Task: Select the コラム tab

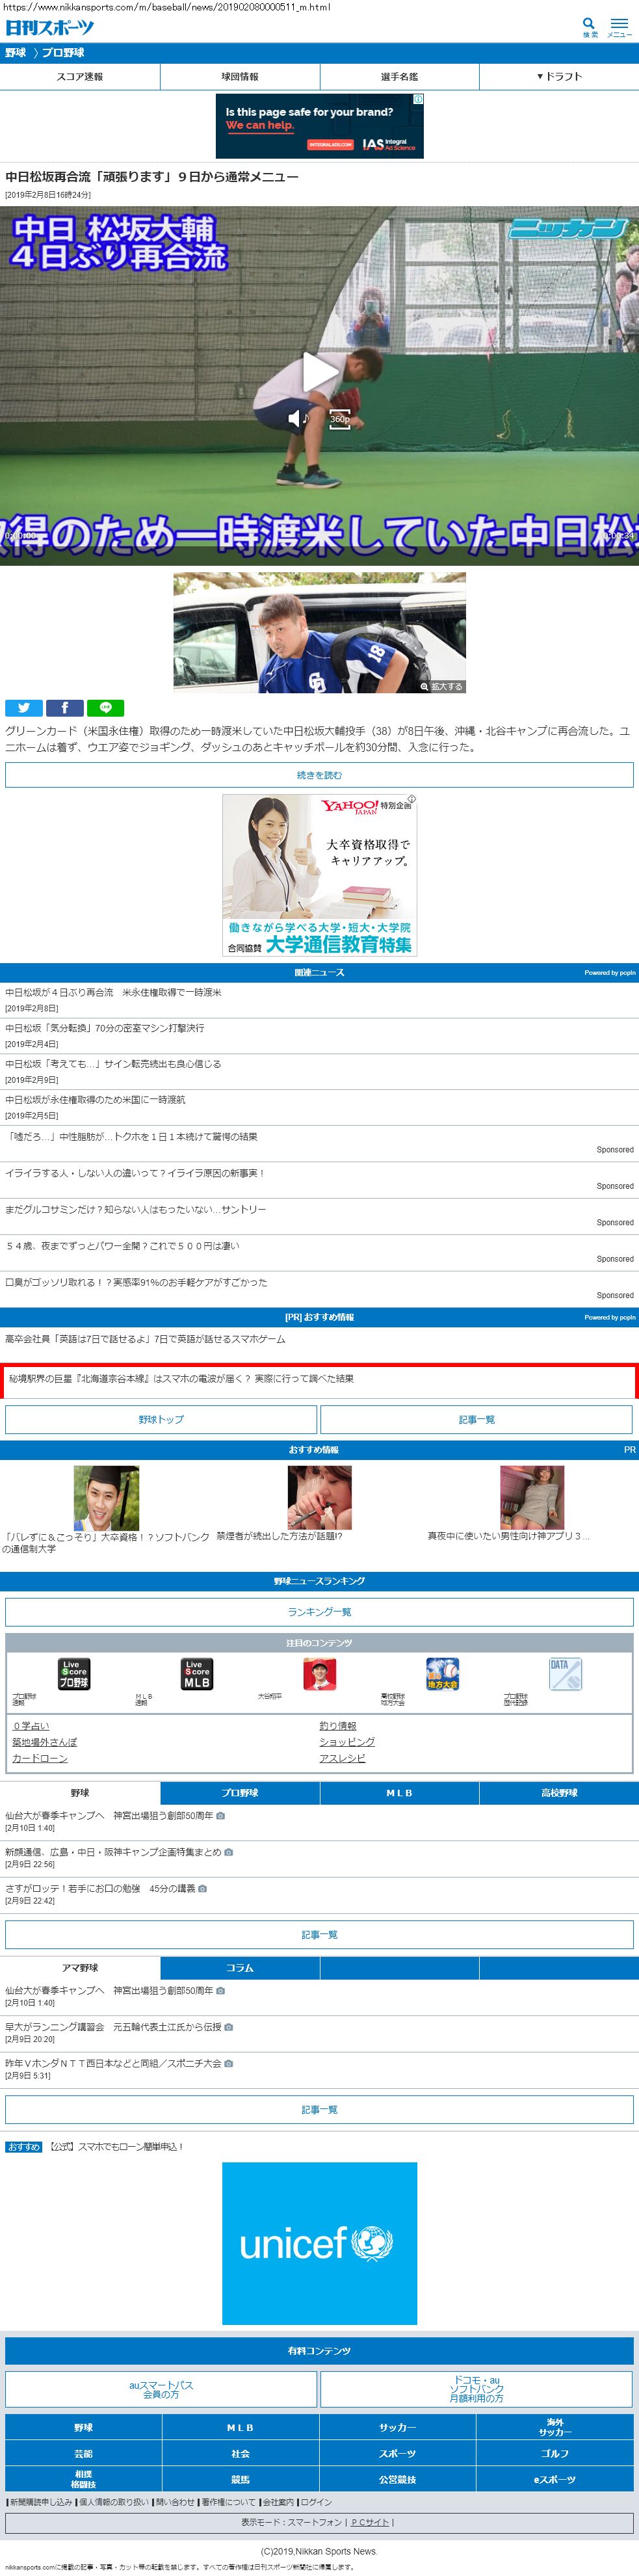Action: pyautogui.click(x=240, y=1968)
